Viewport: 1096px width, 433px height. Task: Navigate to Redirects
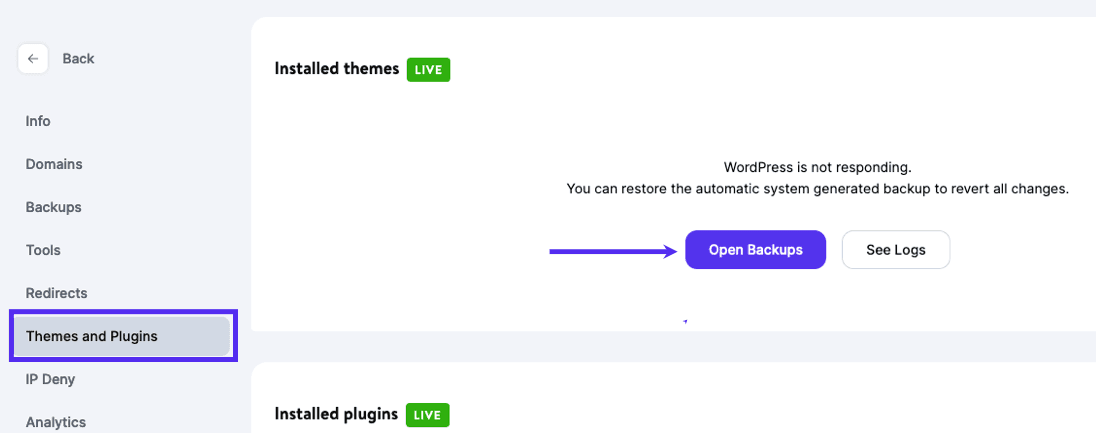[57, 293]
